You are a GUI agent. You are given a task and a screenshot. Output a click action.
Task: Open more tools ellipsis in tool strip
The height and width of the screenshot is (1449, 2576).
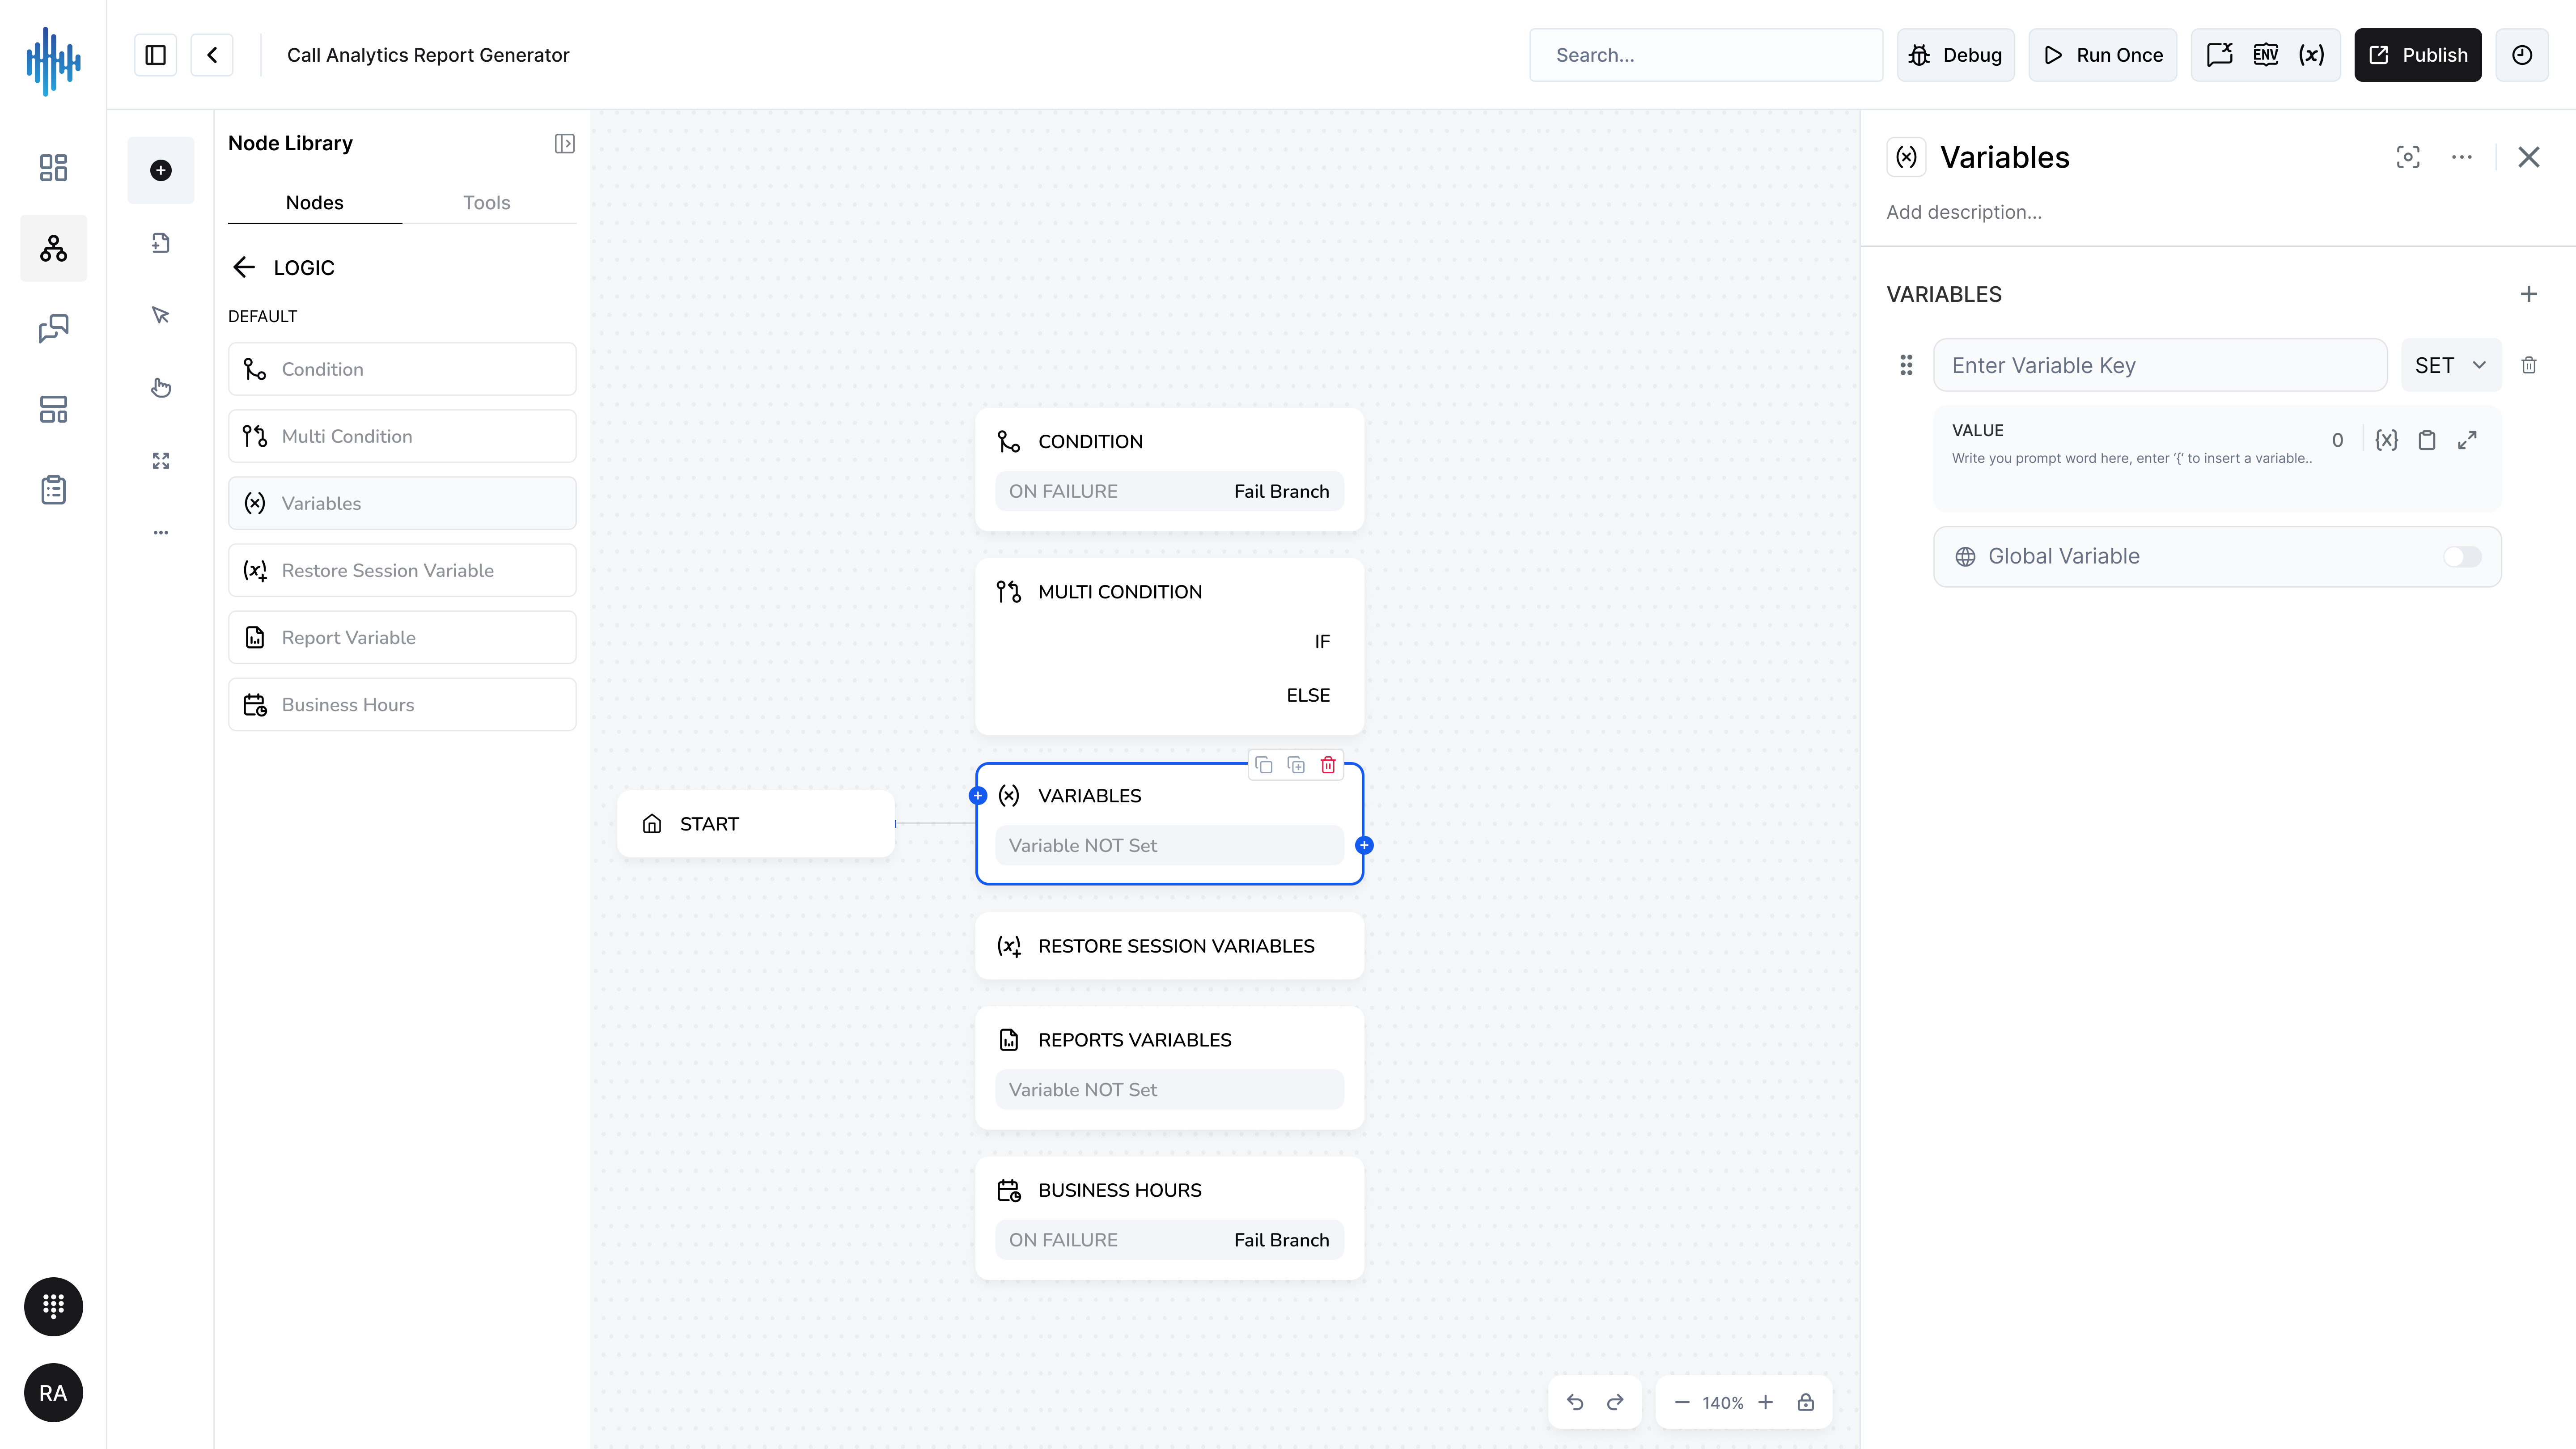click(x=161, y=532)
